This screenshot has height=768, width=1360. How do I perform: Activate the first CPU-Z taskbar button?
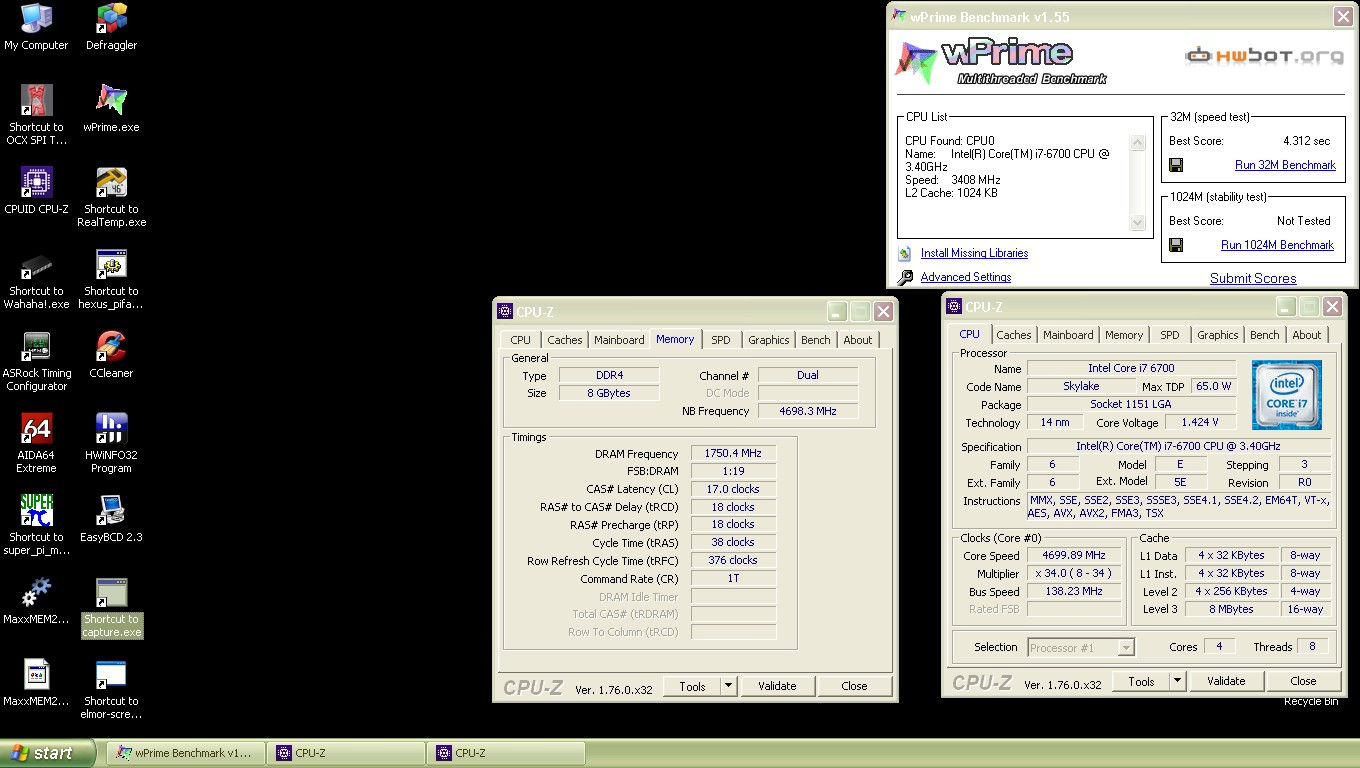pyautogui.click(x=348, y=753)
